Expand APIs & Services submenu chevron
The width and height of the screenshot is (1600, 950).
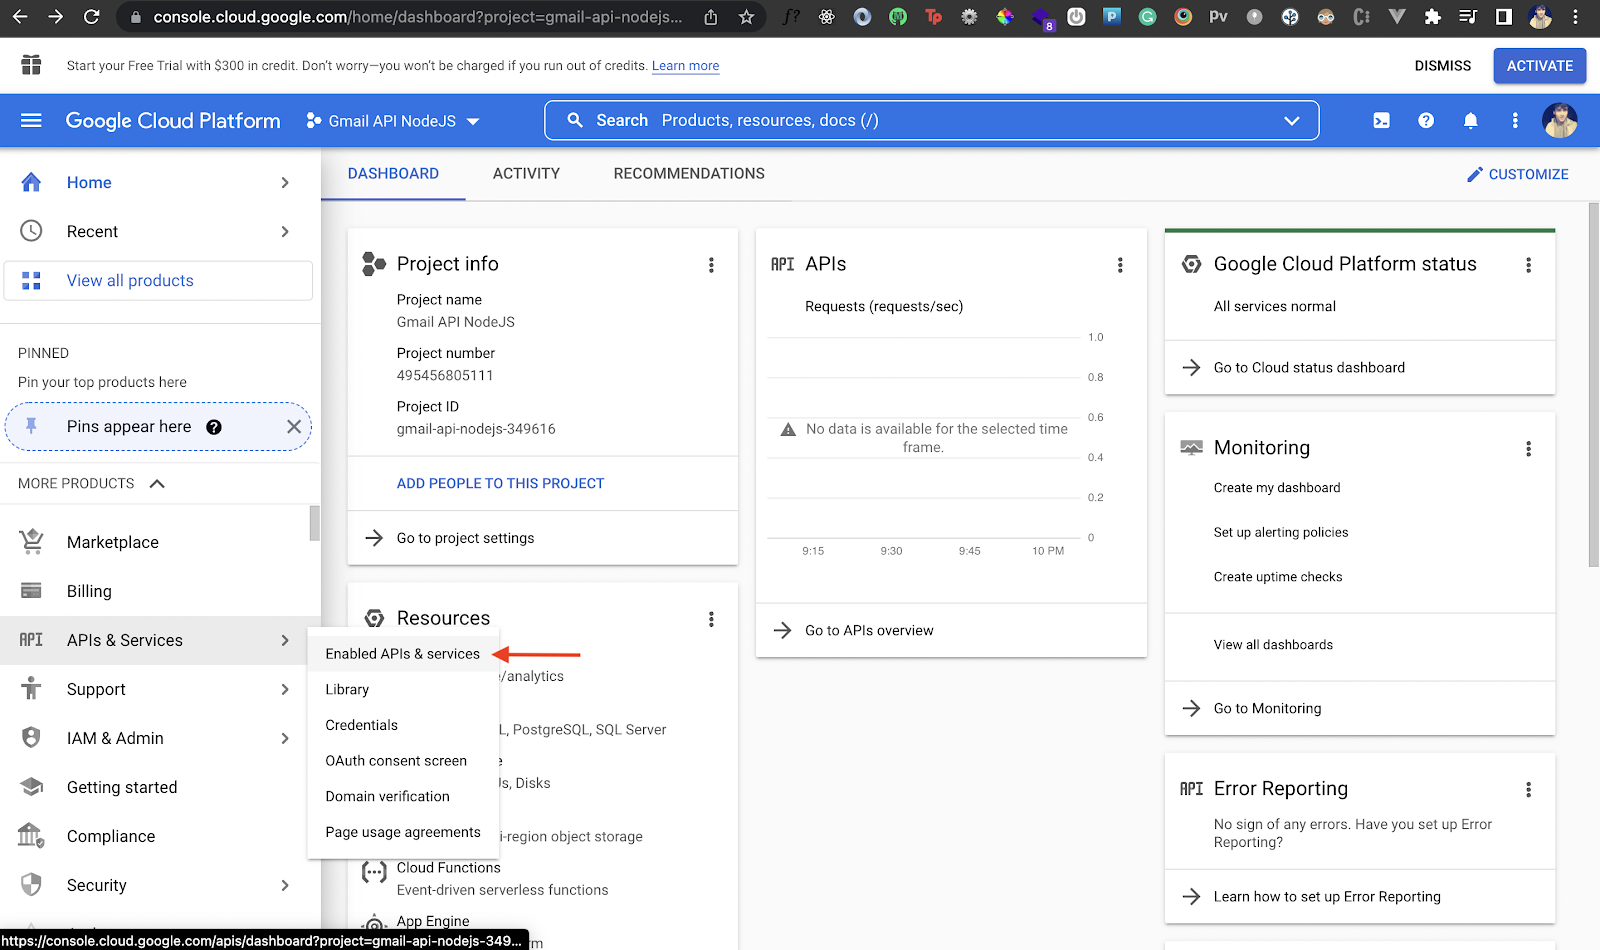point(285,640)
